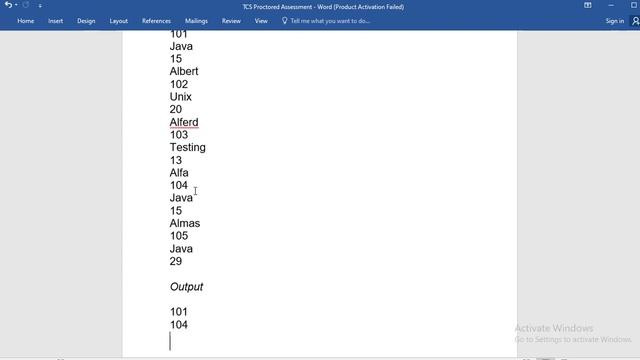Click the number '102' in document

179,84
